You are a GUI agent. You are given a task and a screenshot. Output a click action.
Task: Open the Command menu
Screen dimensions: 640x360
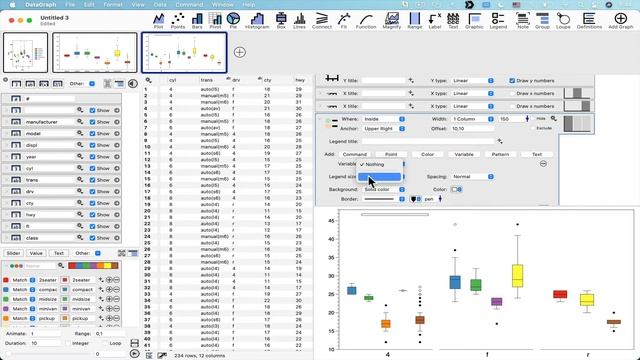coord(189,4)
